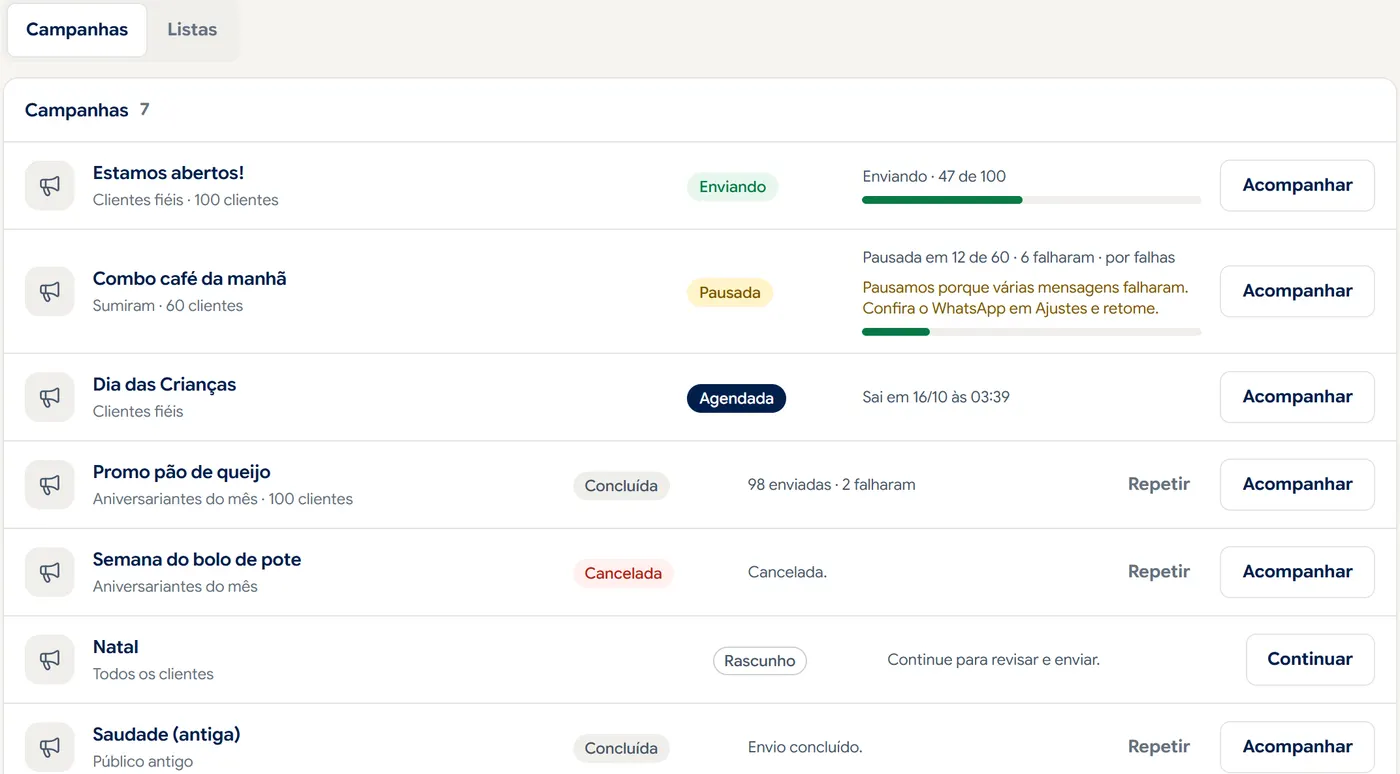The image size is (1400, 774).
Task: Click the text 'Sai em 16/10 às 03:39'
Action: pos(936,397)
